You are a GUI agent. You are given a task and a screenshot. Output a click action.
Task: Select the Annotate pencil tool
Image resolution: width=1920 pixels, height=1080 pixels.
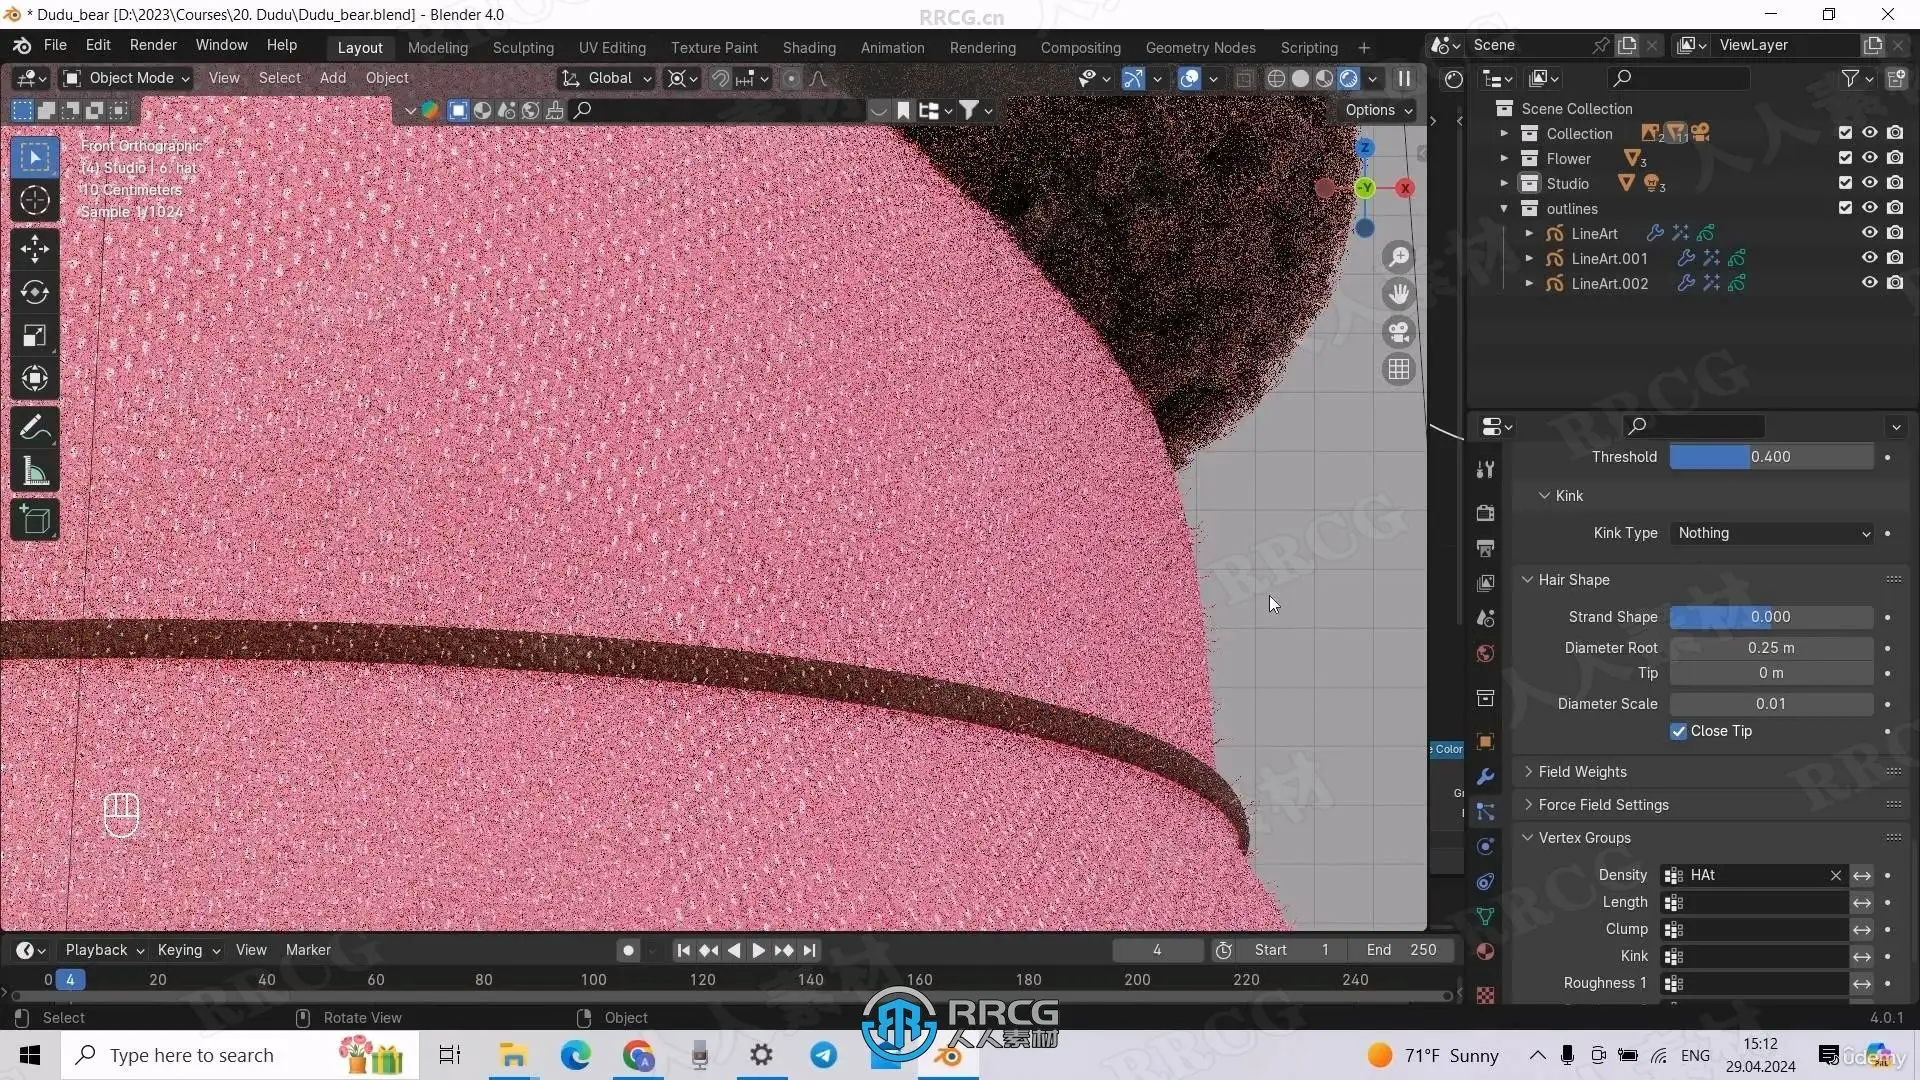pos(35,428)
